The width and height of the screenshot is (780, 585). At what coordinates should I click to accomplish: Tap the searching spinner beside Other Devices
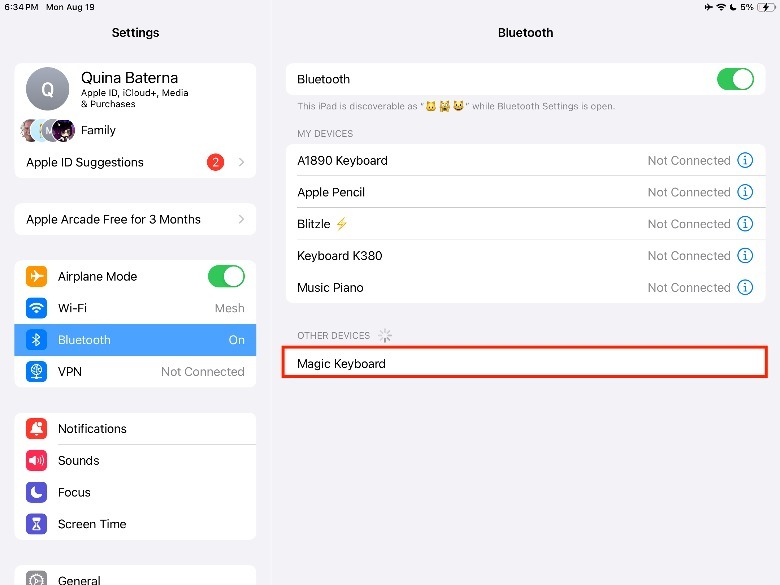[x=385, y=336]
